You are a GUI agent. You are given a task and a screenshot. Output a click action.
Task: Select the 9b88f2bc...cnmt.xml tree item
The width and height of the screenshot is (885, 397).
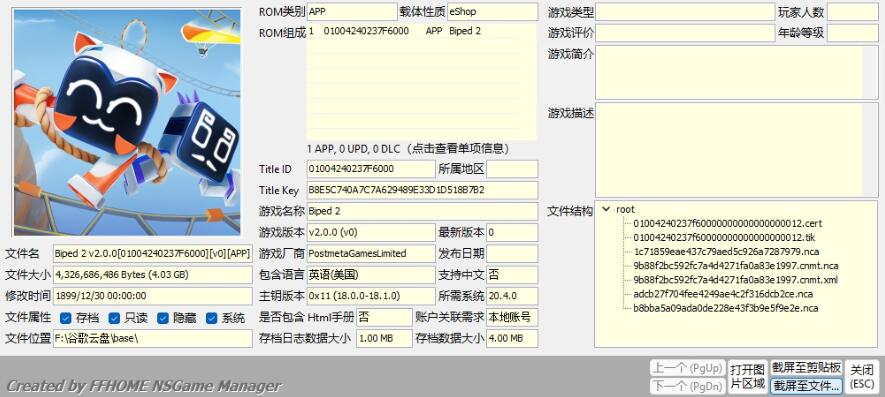click(735, 280)
